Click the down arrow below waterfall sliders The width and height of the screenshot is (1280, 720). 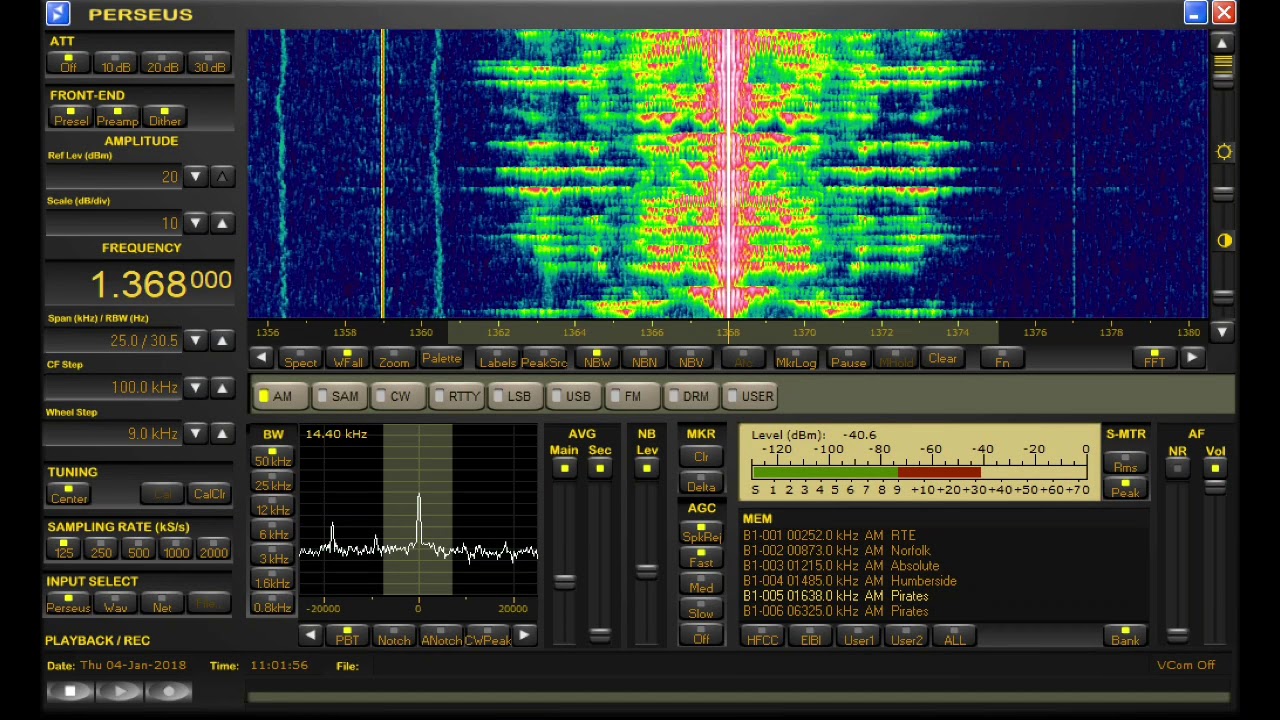coord(1222,331)
